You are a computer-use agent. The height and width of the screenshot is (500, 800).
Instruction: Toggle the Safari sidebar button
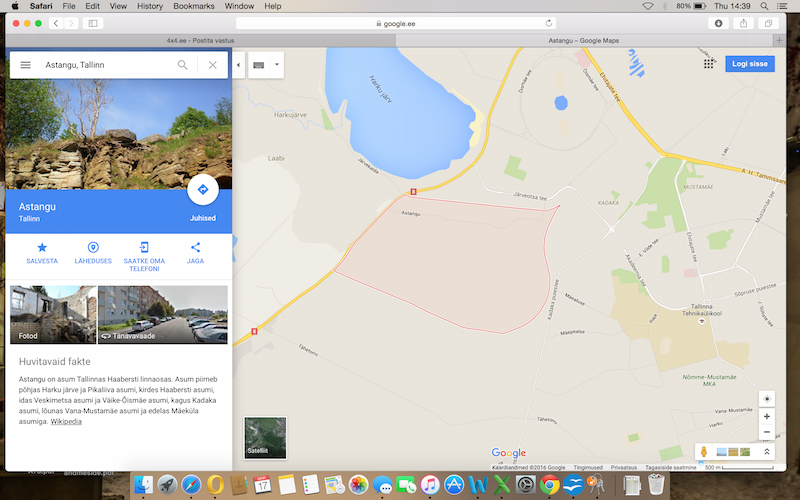(93, 23)
